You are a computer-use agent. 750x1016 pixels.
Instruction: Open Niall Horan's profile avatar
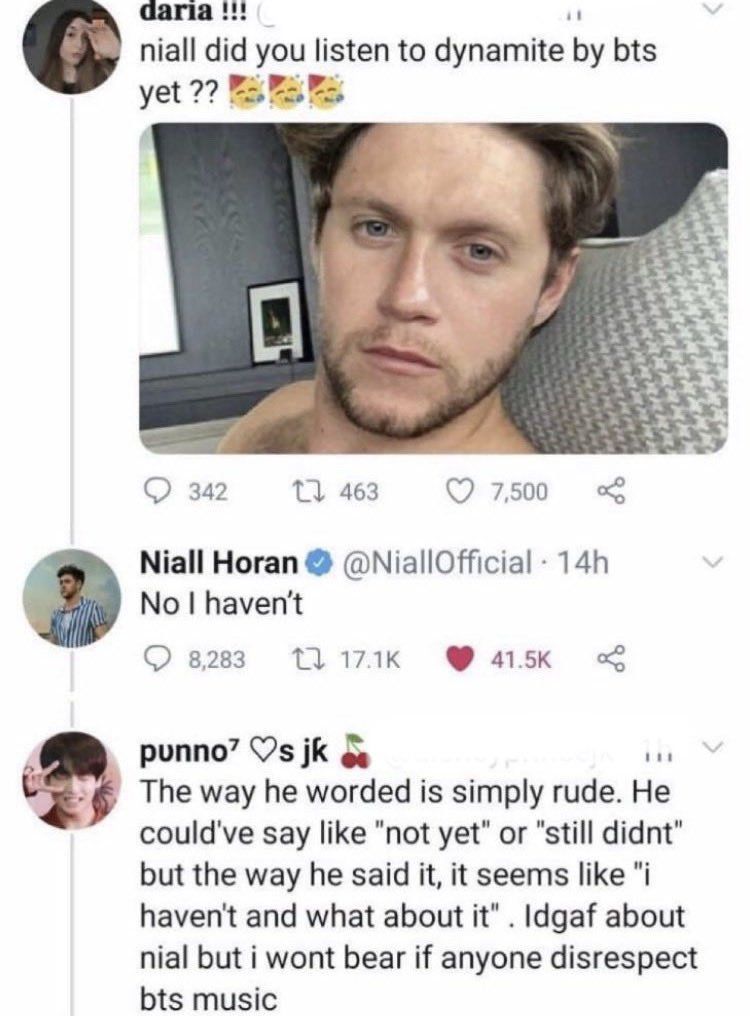pos(71,597)
